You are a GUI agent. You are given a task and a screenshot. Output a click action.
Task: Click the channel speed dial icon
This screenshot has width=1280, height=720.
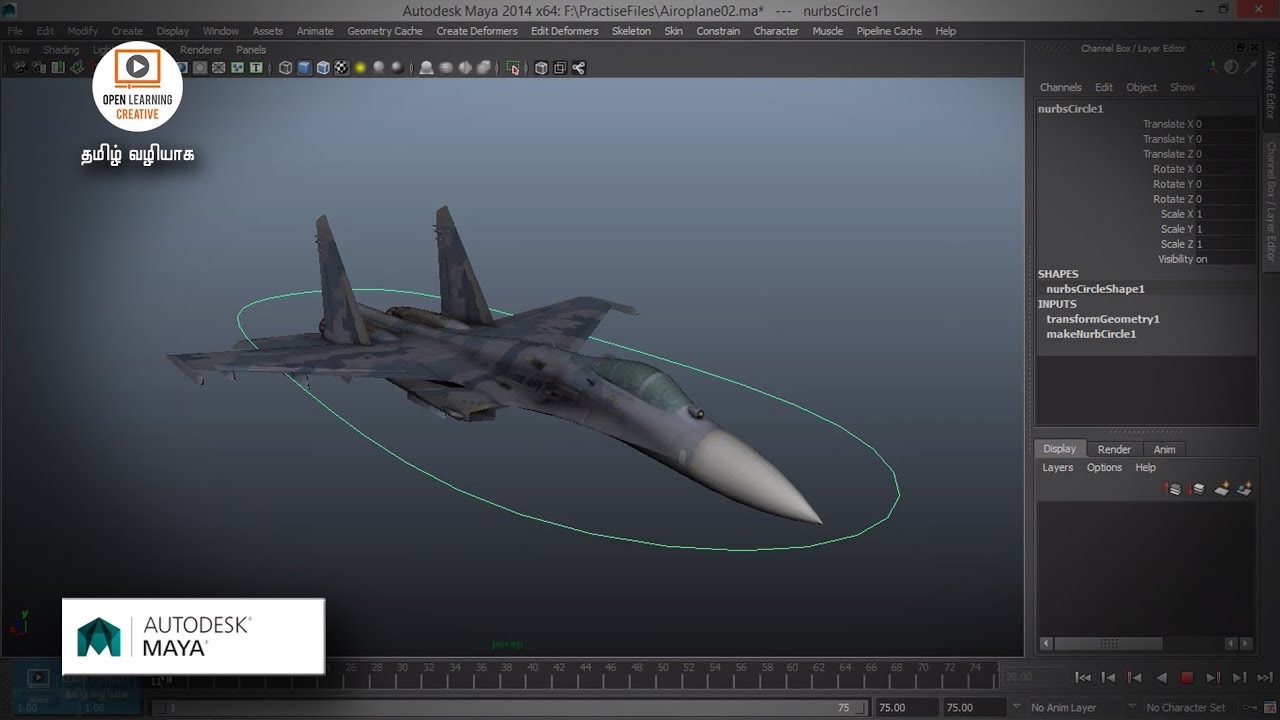click(1231, 67)
